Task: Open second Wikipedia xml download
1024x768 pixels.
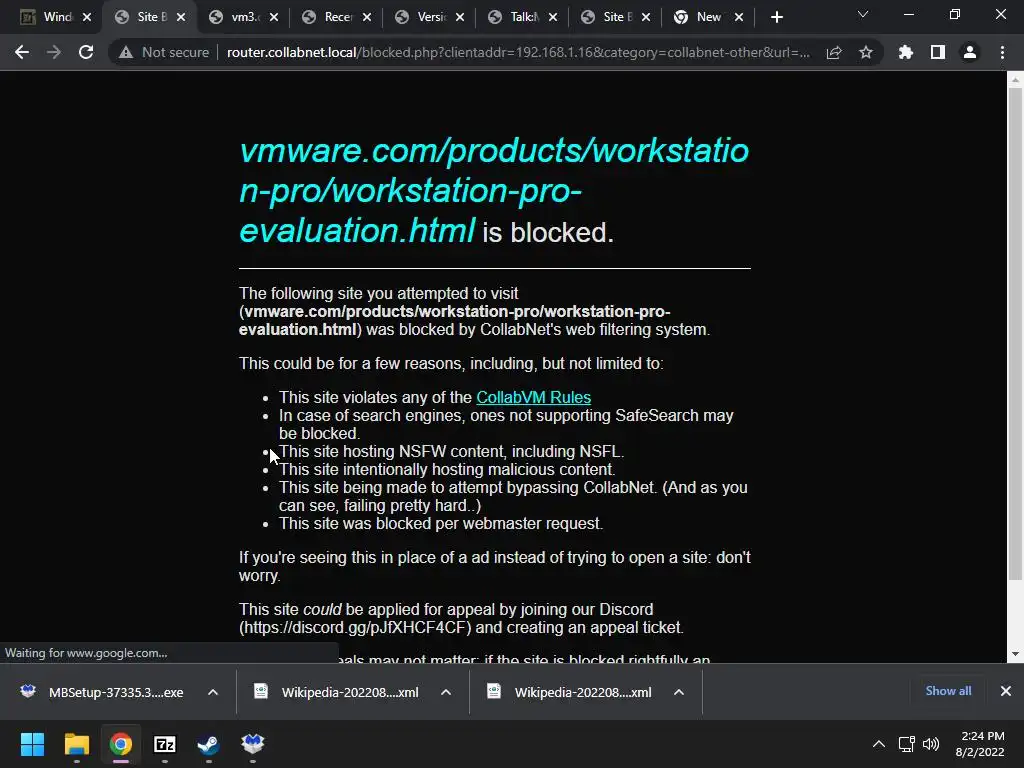Action: 570,692
